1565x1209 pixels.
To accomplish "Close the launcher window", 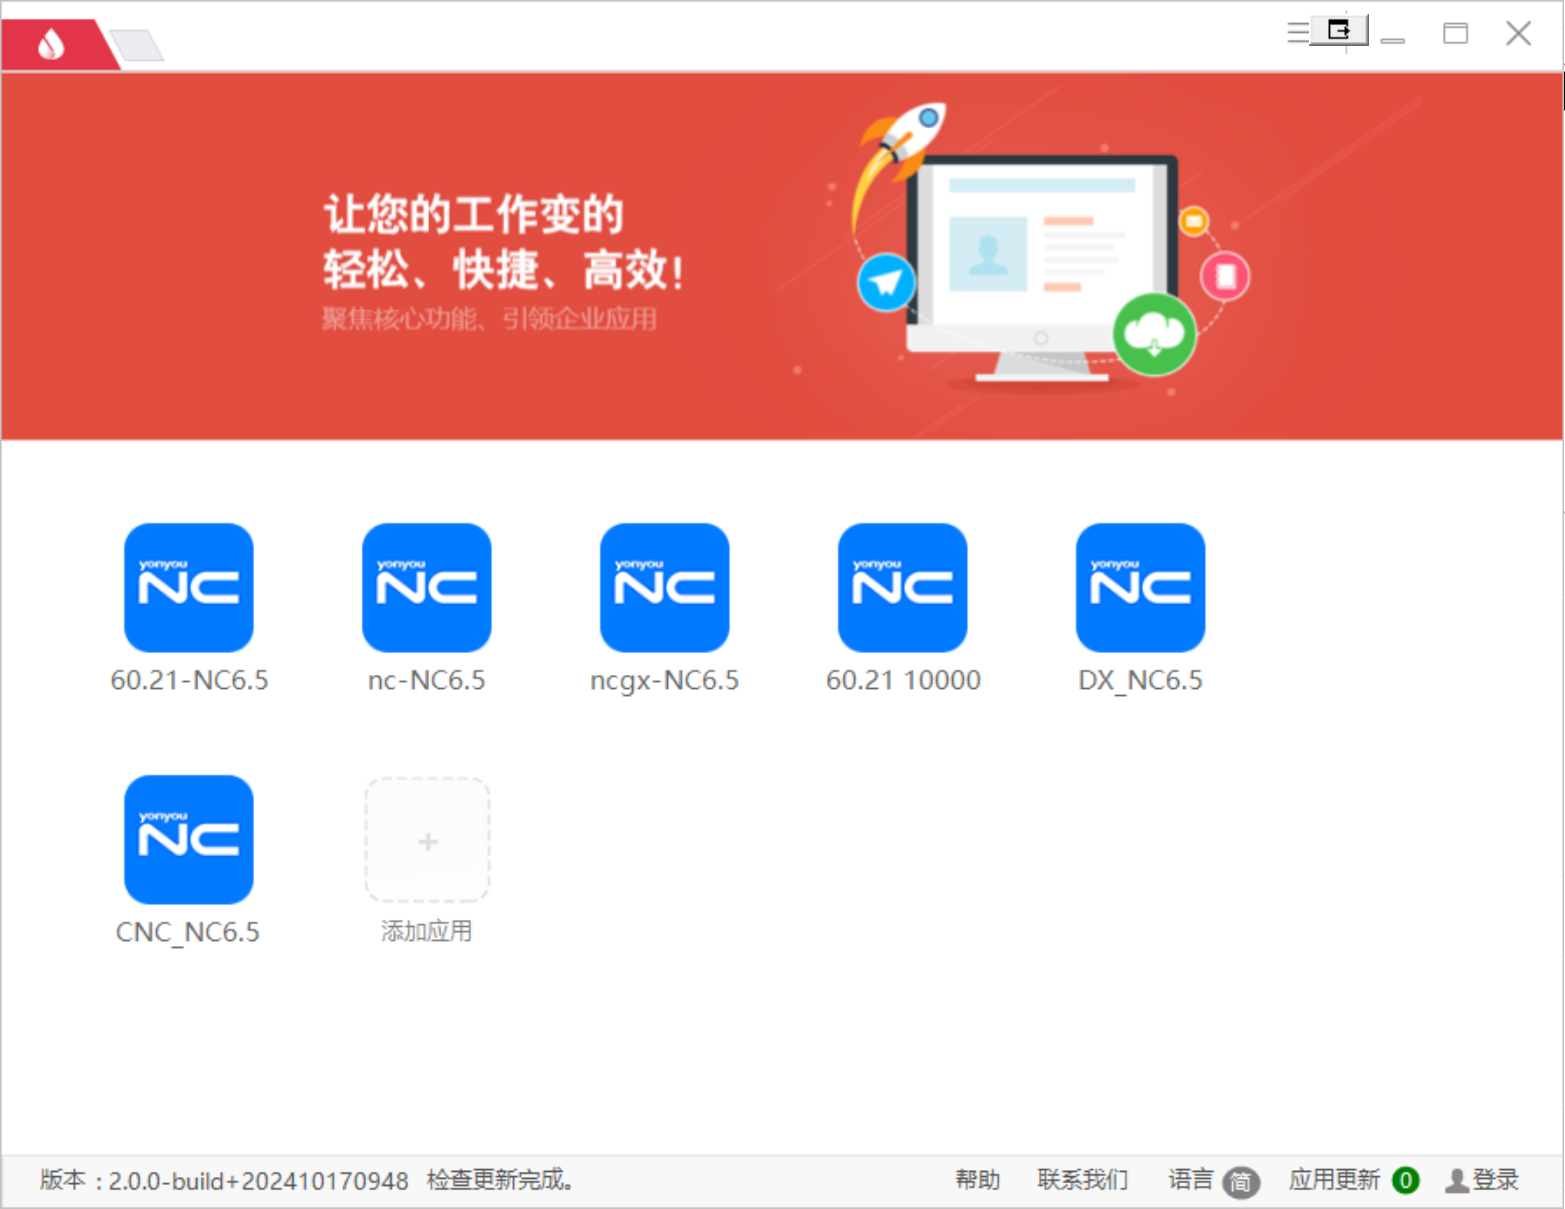I will click(x=1518, y=34).
